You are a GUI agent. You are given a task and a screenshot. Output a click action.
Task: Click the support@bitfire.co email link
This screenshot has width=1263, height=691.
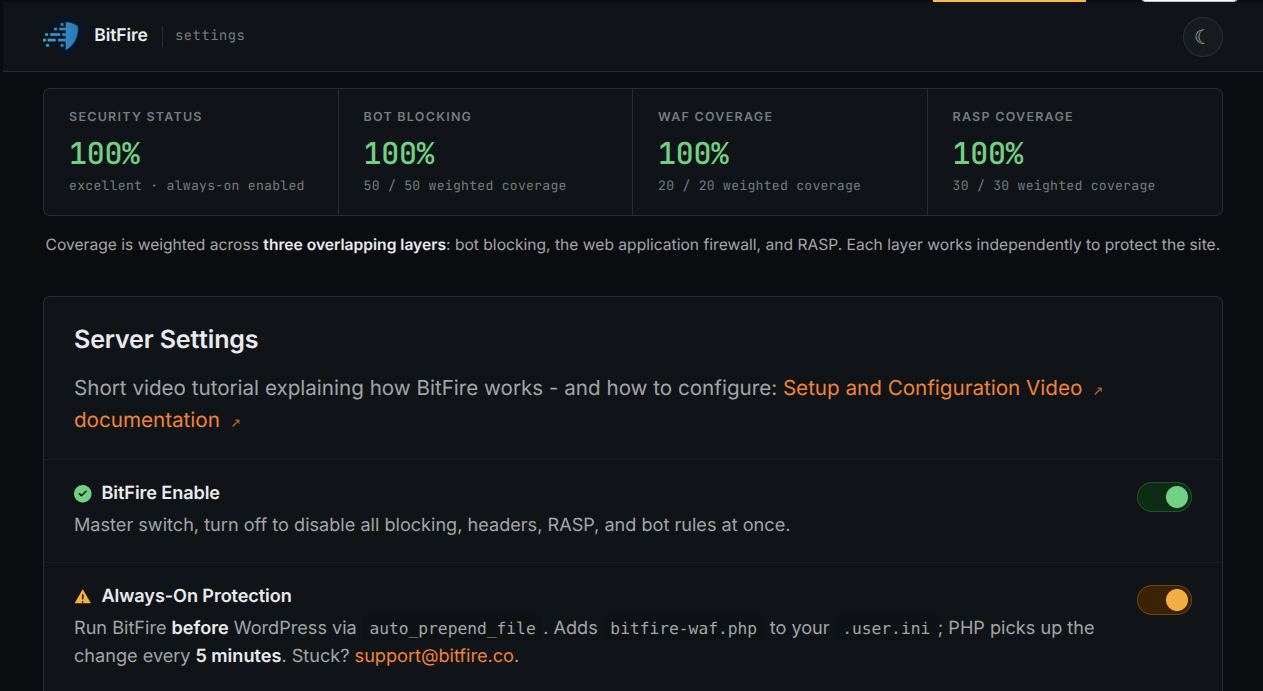tap(434, 657)
